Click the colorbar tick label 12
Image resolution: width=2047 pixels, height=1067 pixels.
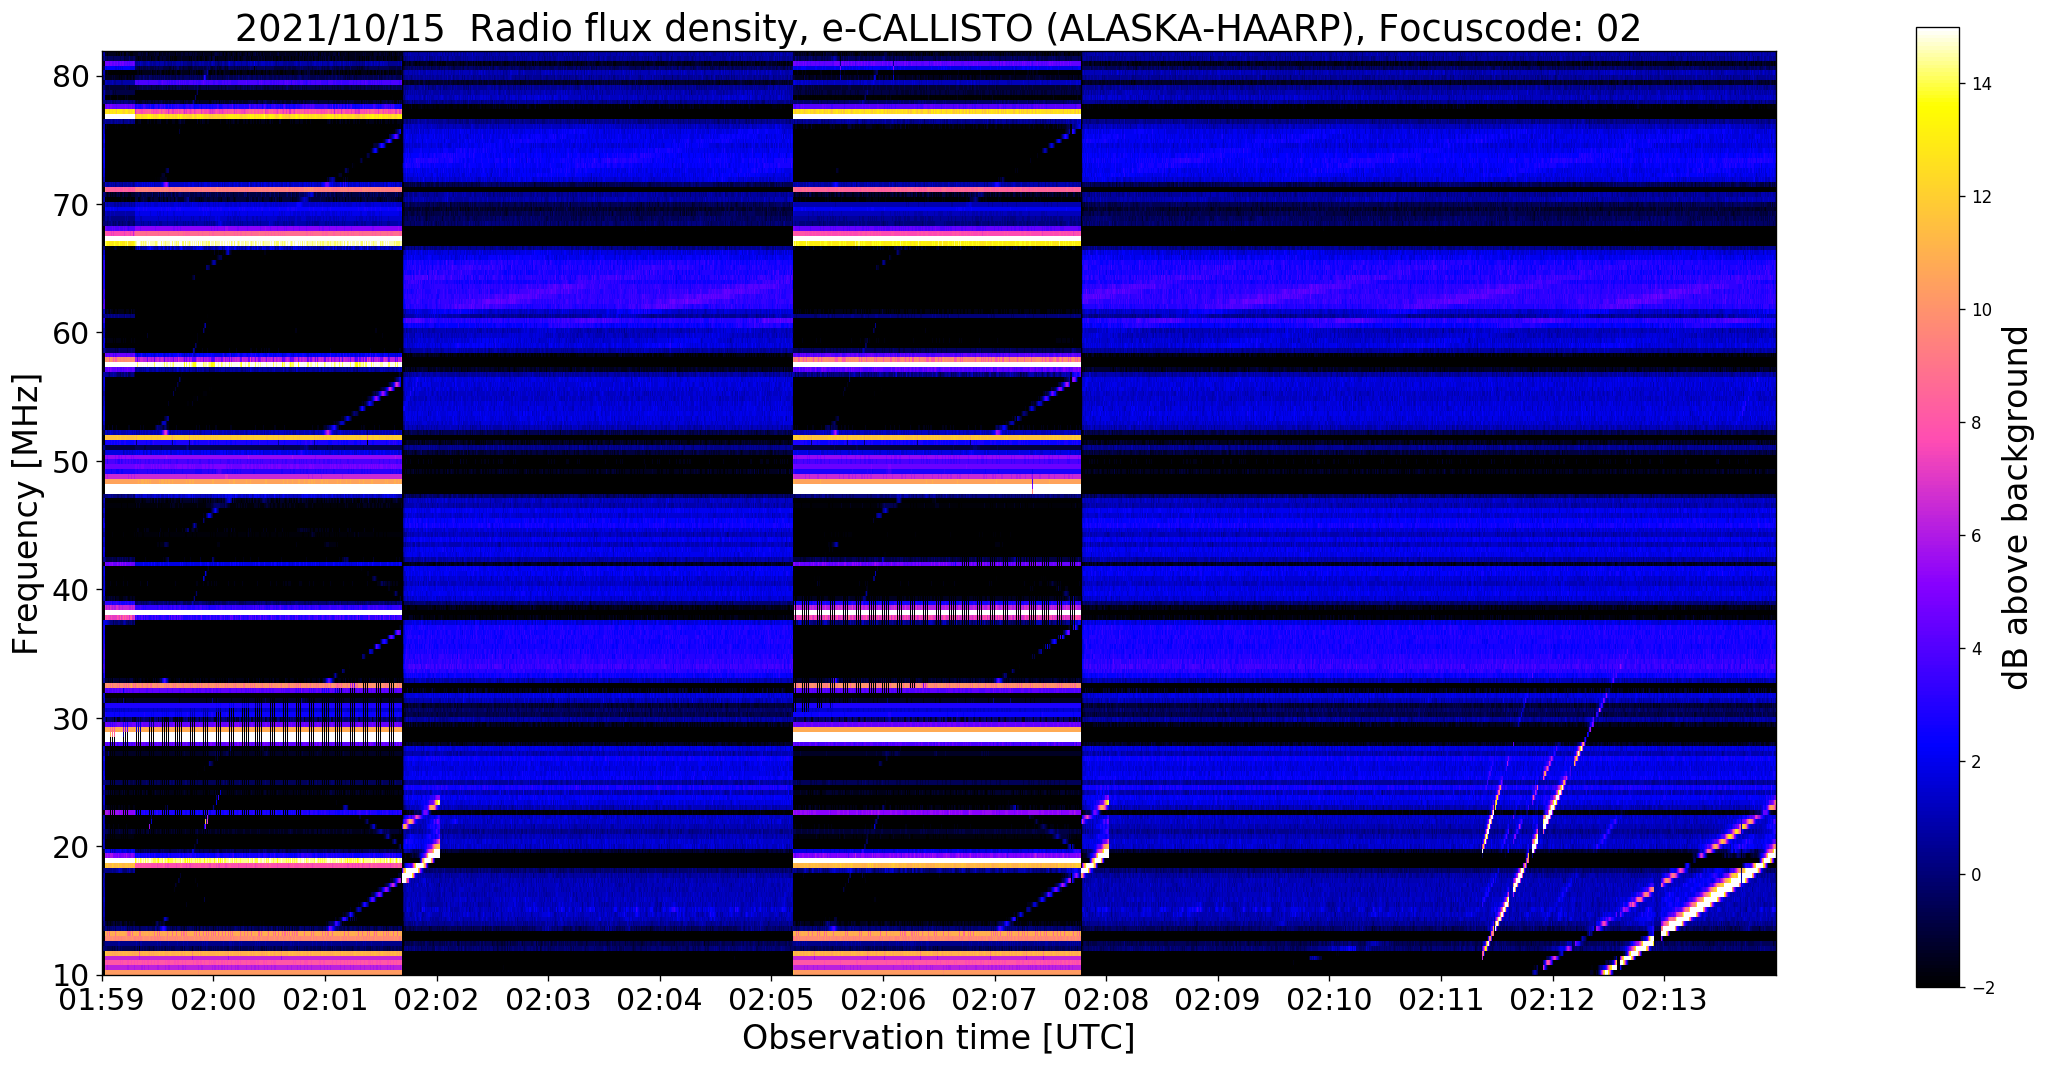(x=1980, y=197)
